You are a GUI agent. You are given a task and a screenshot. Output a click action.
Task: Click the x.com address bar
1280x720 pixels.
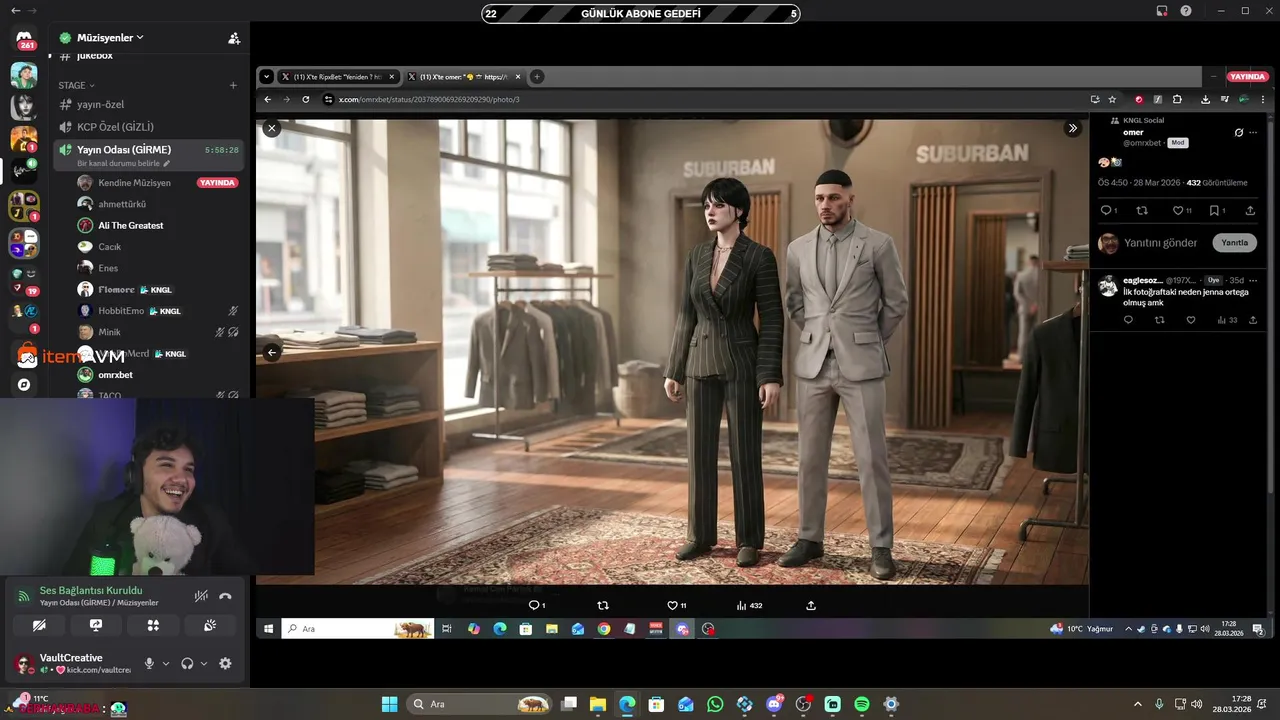(700, 99)
